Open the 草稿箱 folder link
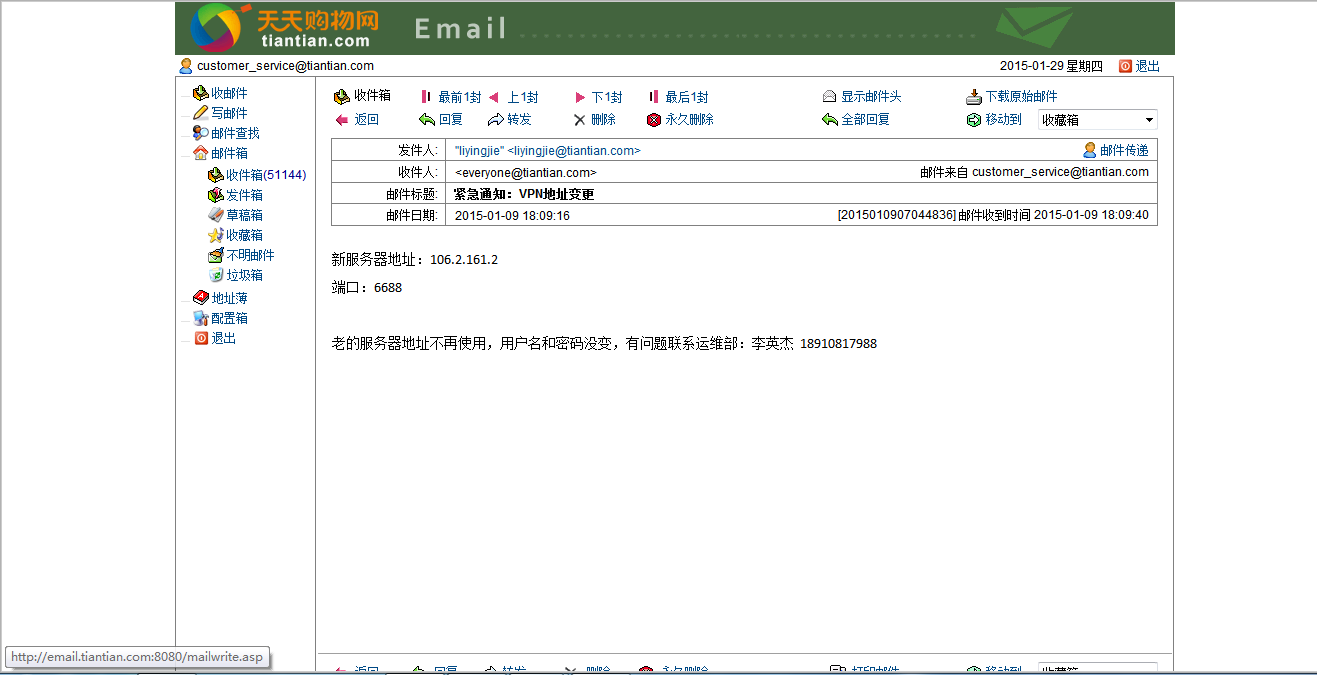 click(x=245, y=215)
